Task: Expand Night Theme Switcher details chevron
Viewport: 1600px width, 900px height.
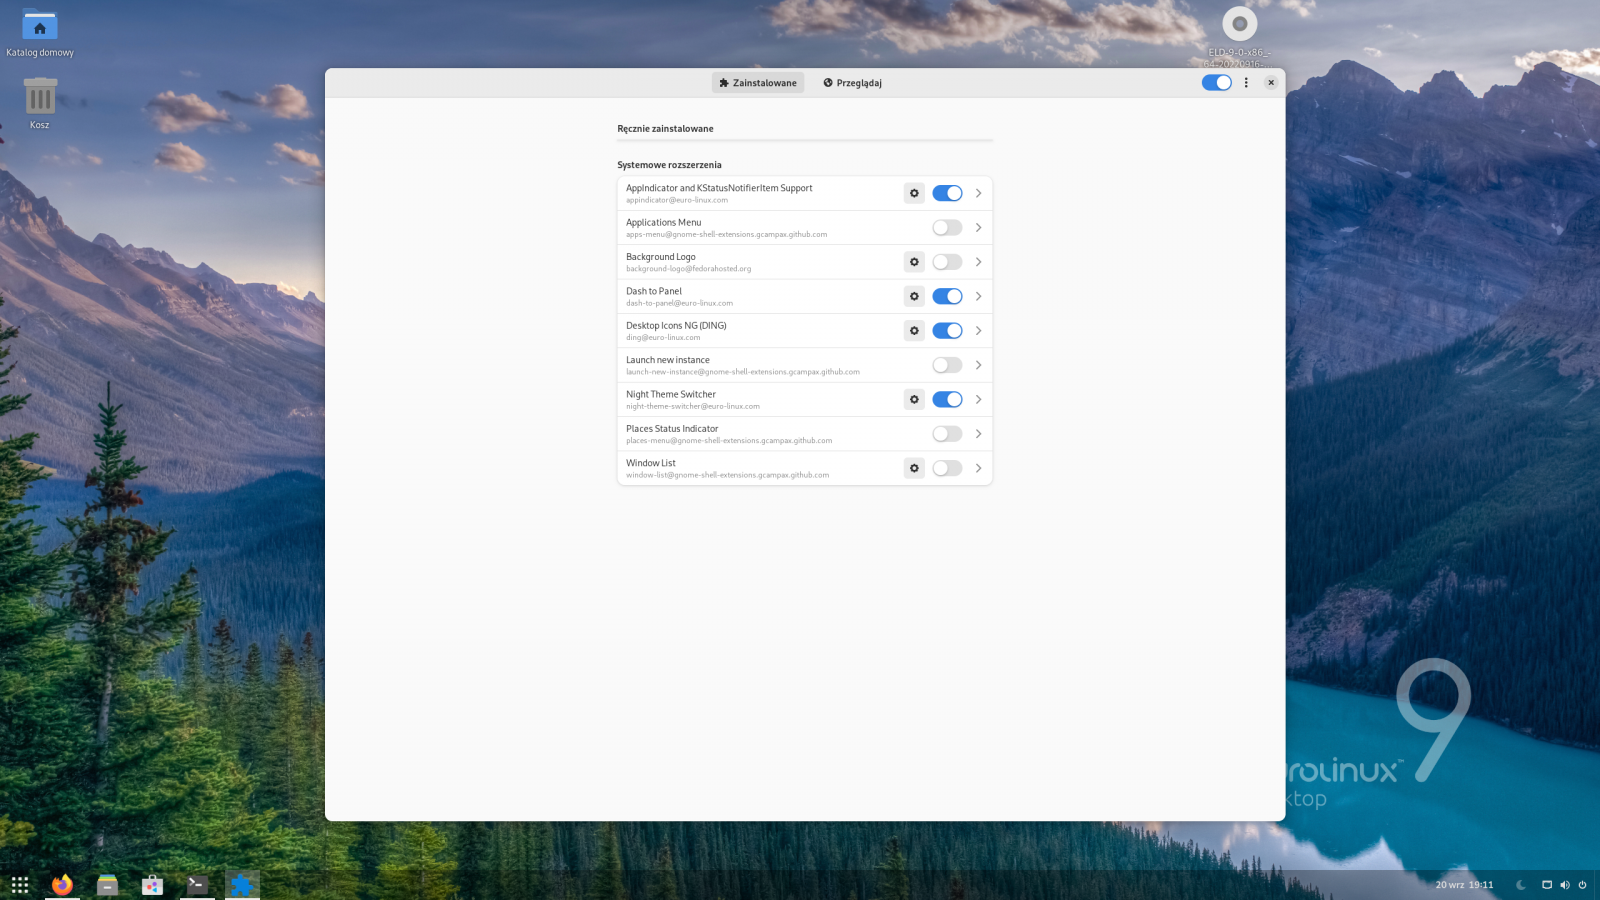Action: click(978, 399)
